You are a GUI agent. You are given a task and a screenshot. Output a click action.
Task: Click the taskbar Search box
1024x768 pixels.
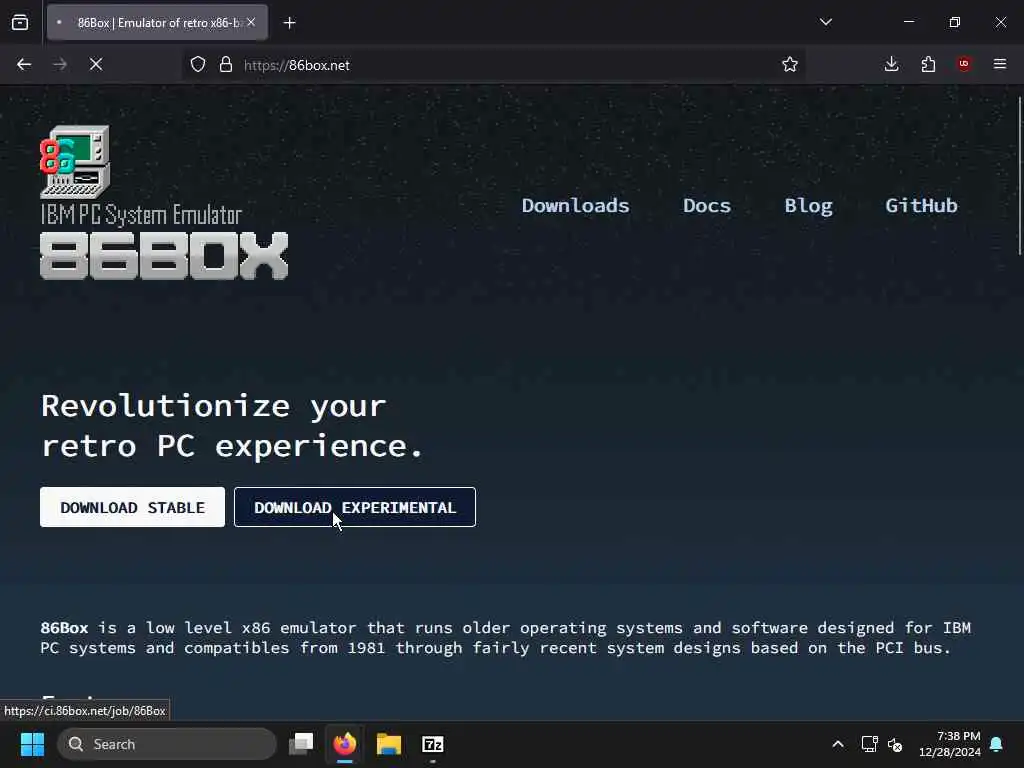(x=167, y=744)
